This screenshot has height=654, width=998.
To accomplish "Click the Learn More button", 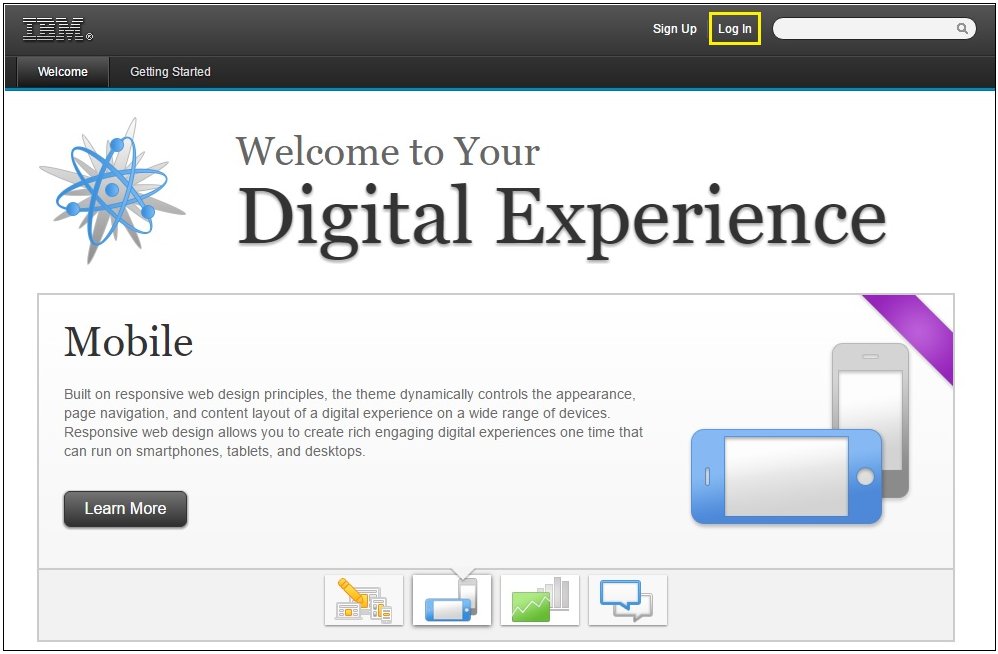I will tap(125, 508).
